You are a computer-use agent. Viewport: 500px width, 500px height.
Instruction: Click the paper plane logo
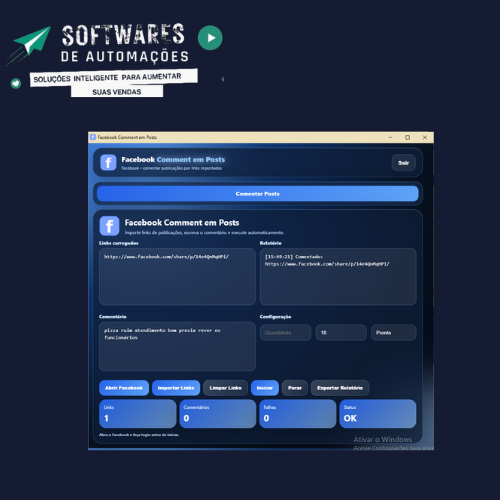tap(32, 42)
